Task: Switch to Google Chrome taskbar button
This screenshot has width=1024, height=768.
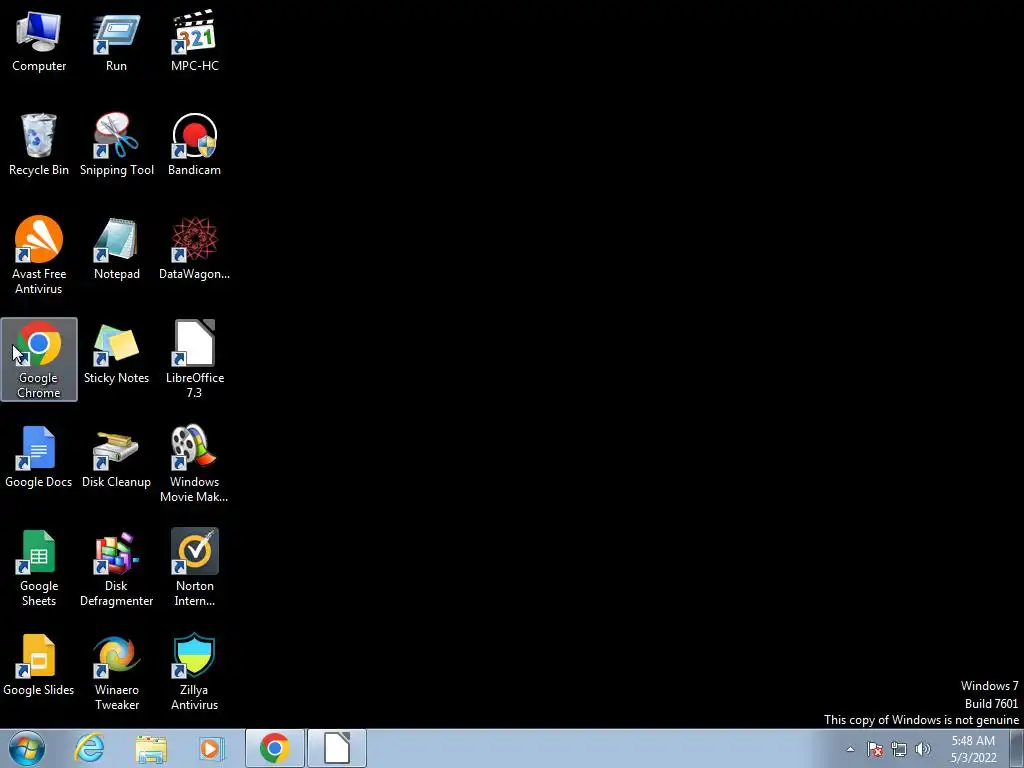Action: point(275,748)
